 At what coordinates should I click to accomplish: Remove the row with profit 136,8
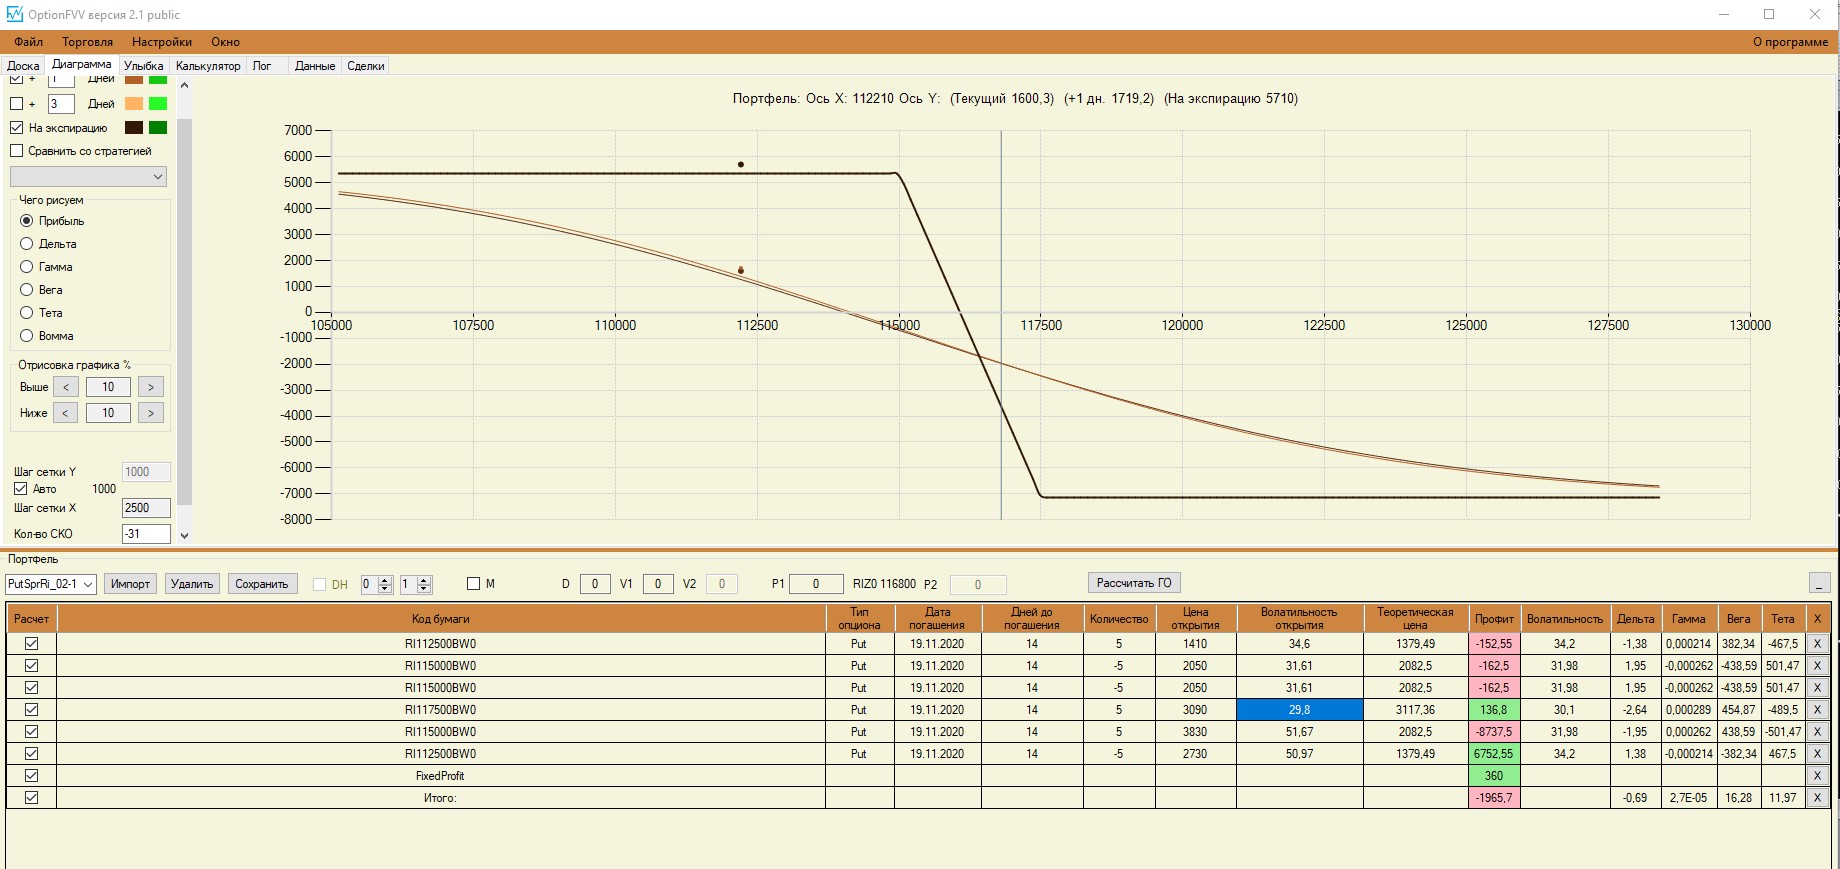point(1817,710)
